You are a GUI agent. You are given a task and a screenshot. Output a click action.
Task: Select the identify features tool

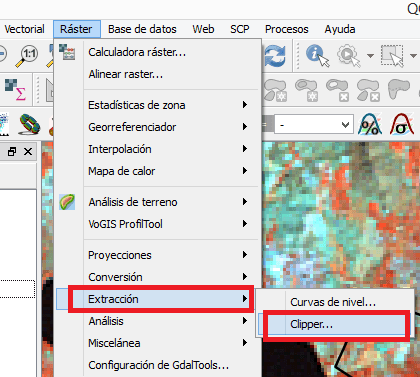coord(317,55)
